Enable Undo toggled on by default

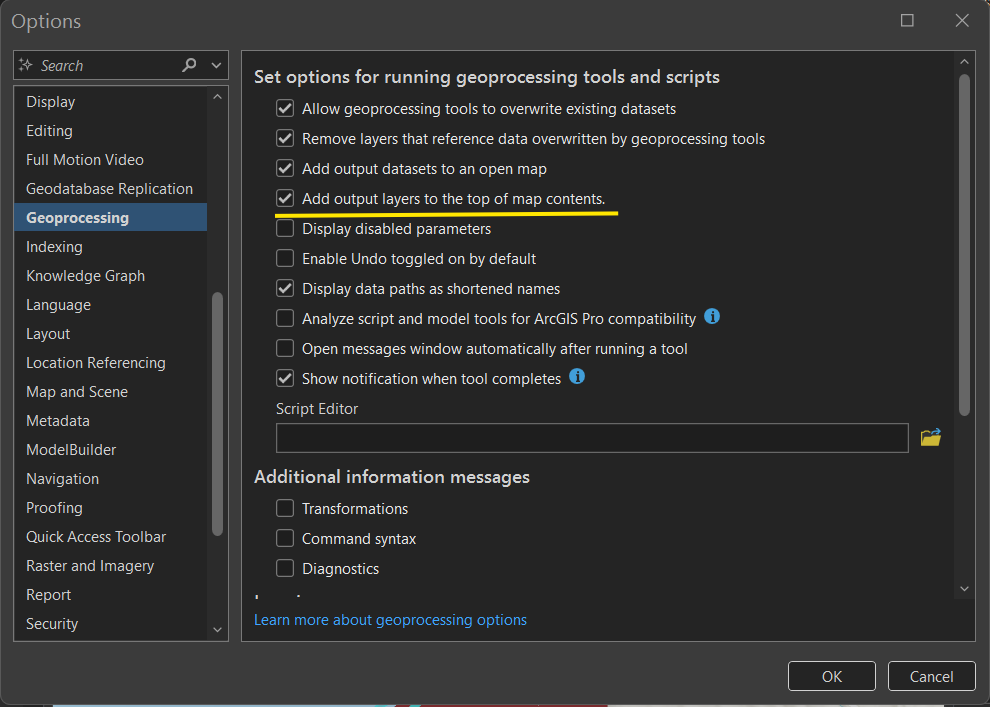click(x=285, y=258)
